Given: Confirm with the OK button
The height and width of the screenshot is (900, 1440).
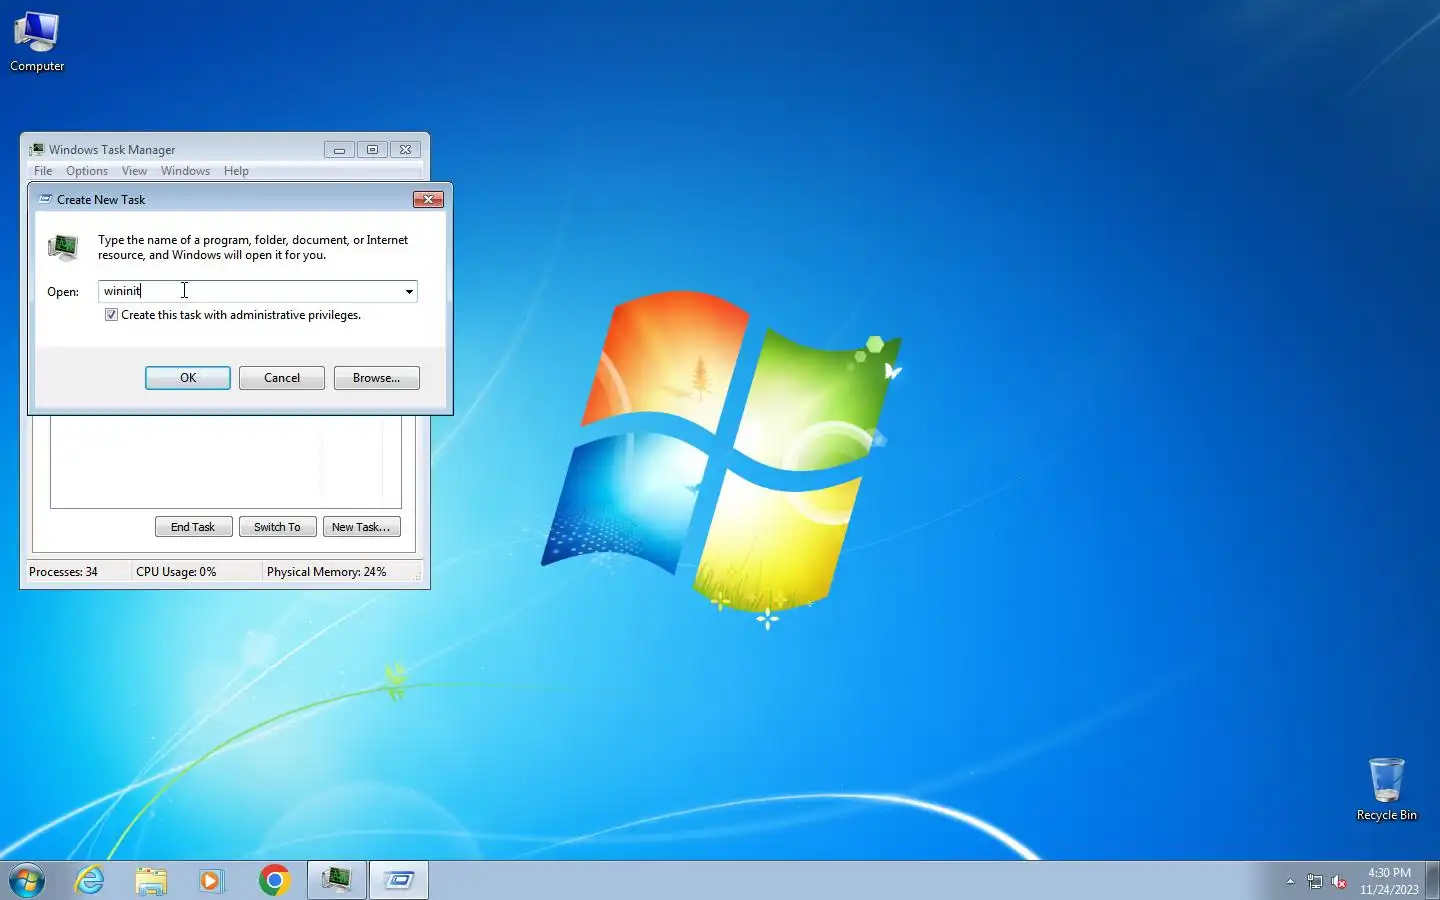Looking at the screenshot, I should (x=188, y=378).
